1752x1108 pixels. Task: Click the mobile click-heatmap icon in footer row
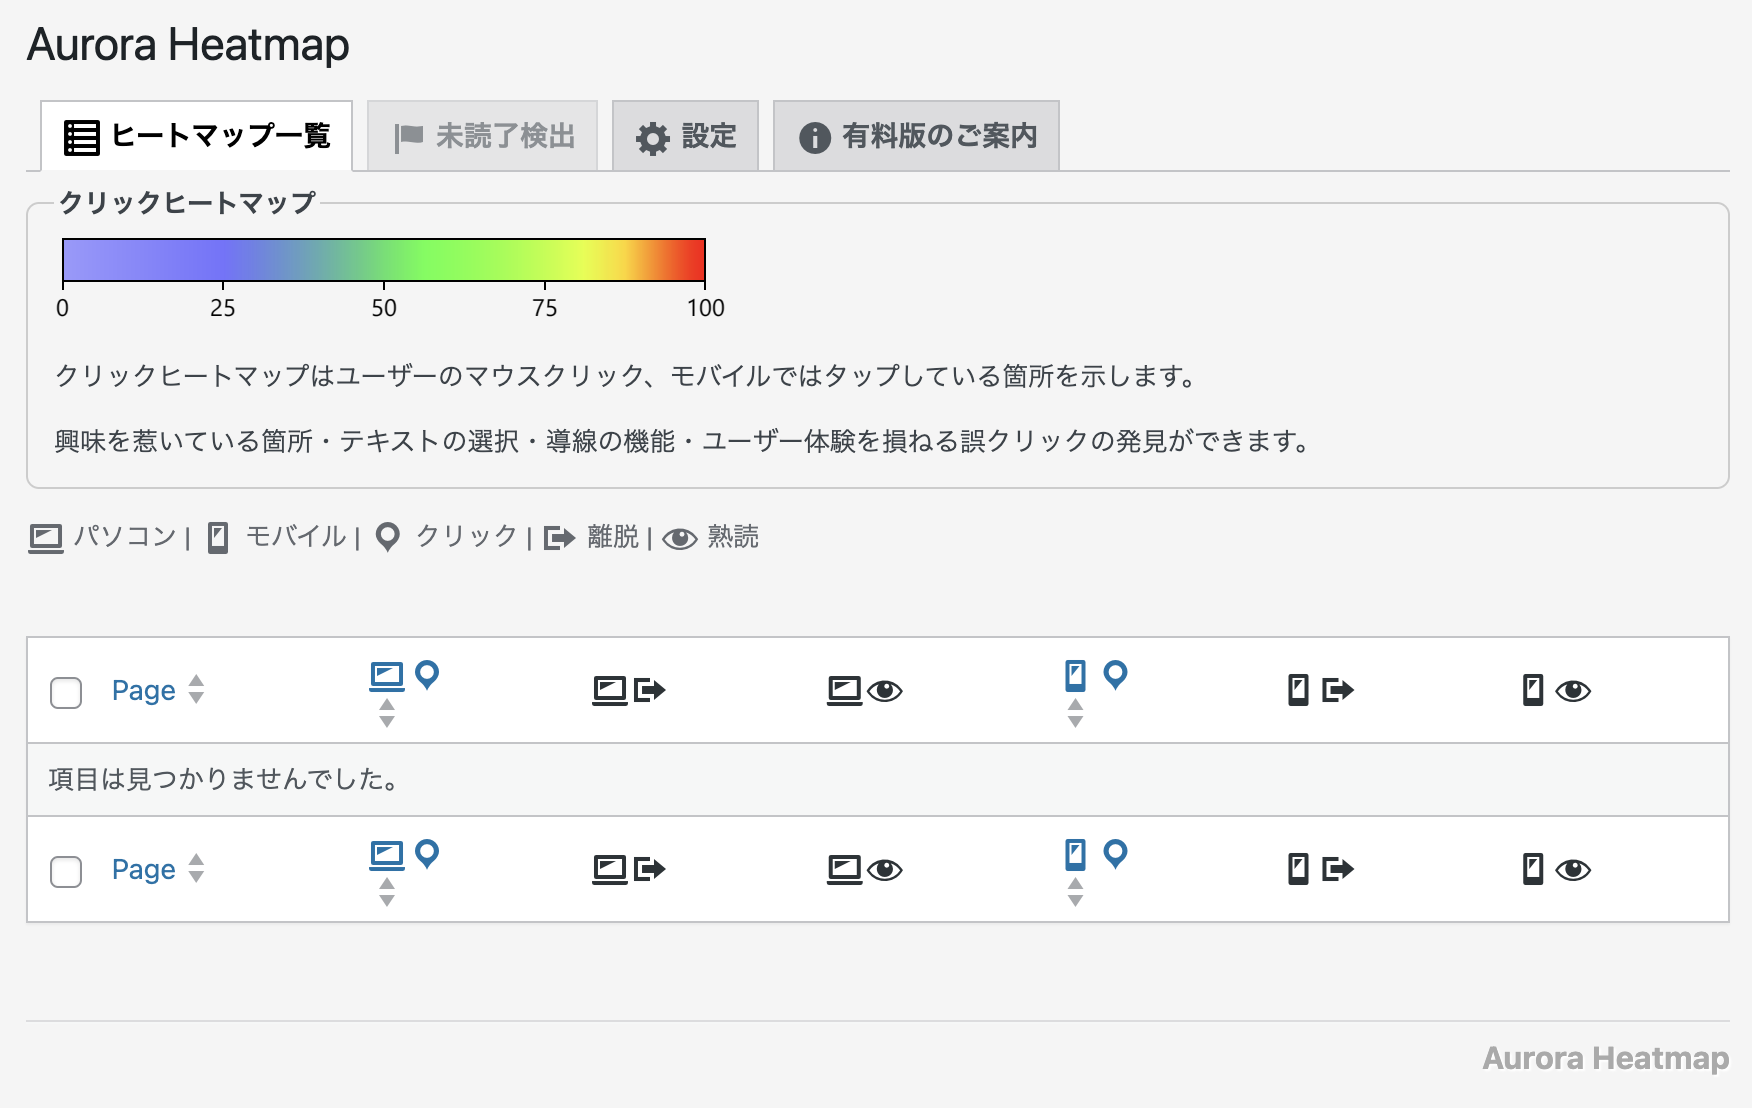click(x=1095, y=855)
